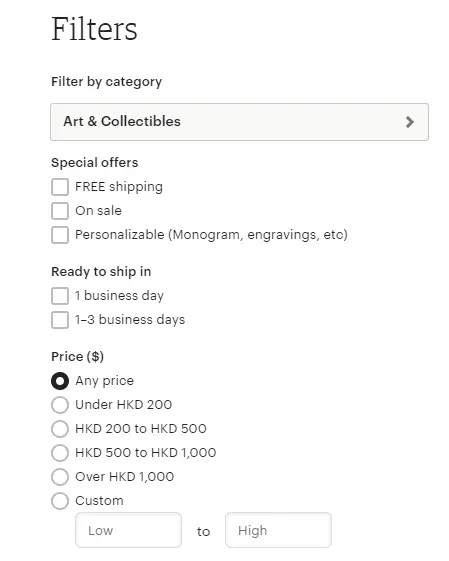Toggle the 1 business day checkbox

click(60, 296)
